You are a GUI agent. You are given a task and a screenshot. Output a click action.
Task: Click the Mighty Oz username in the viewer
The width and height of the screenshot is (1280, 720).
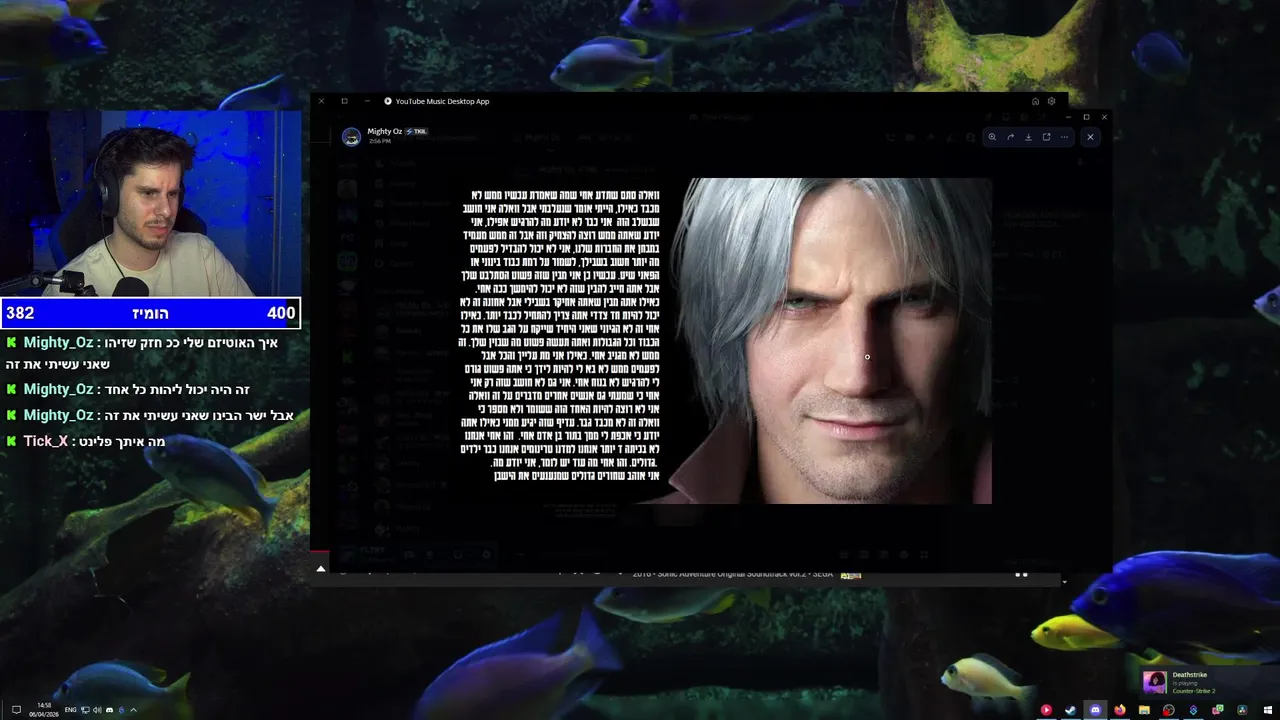click(384, 131)
